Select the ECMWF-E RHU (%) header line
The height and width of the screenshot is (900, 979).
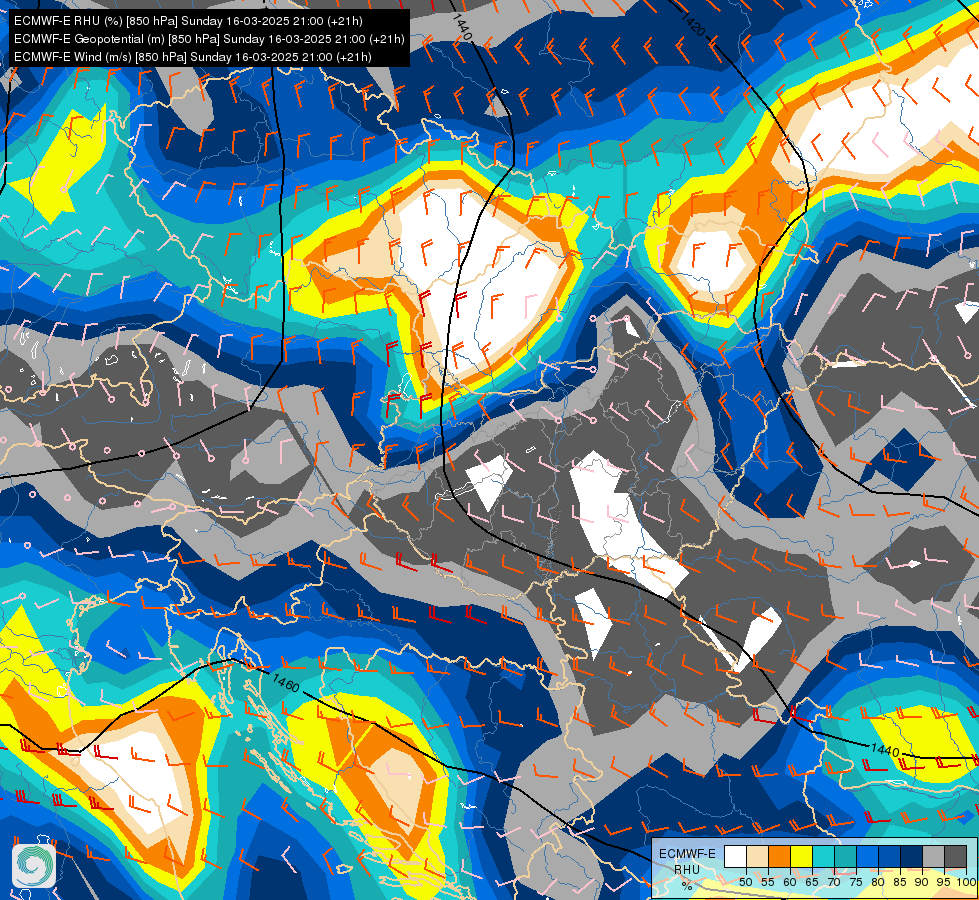pyautogui.click(x=188, y=21)
